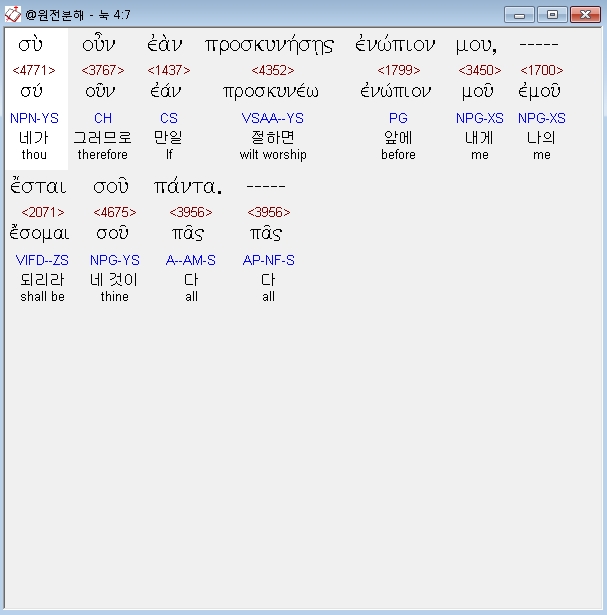Close the 원전분해 눅 4:7 window
This screenshot has height=615, width=607.
pos(585,15)
